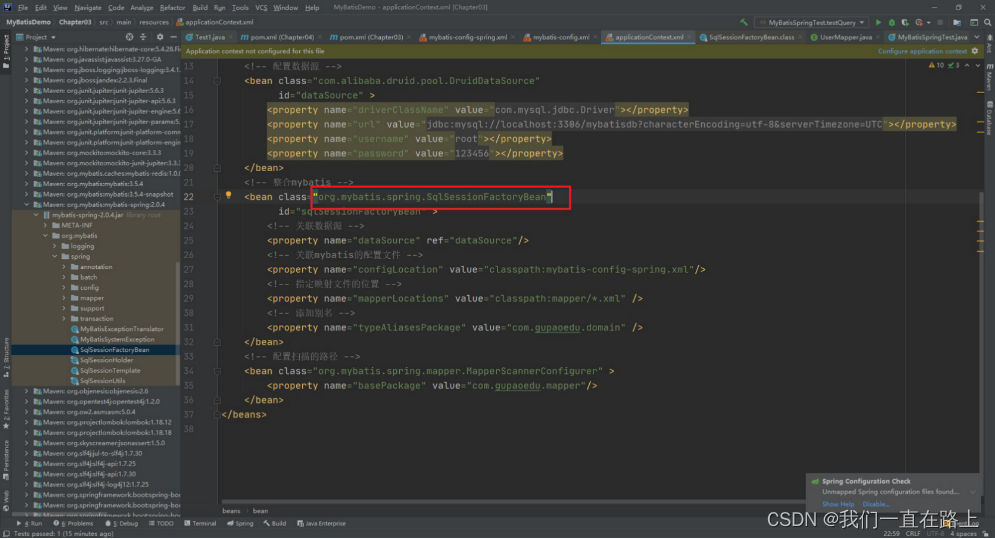Open the Project view dropdown arrow
The height and width of the screenshot is (539, 995).
click(53, 37)
